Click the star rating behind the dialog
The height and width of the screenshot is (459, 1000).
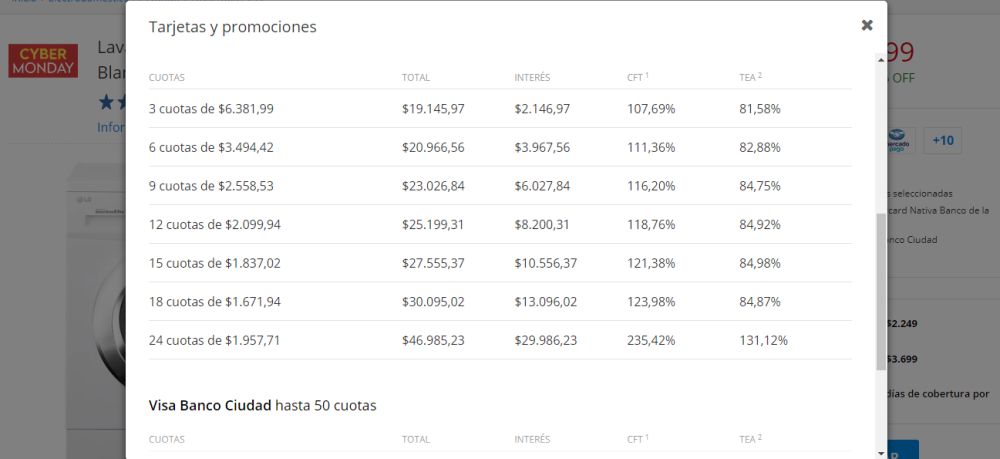(x=112, y=102)
